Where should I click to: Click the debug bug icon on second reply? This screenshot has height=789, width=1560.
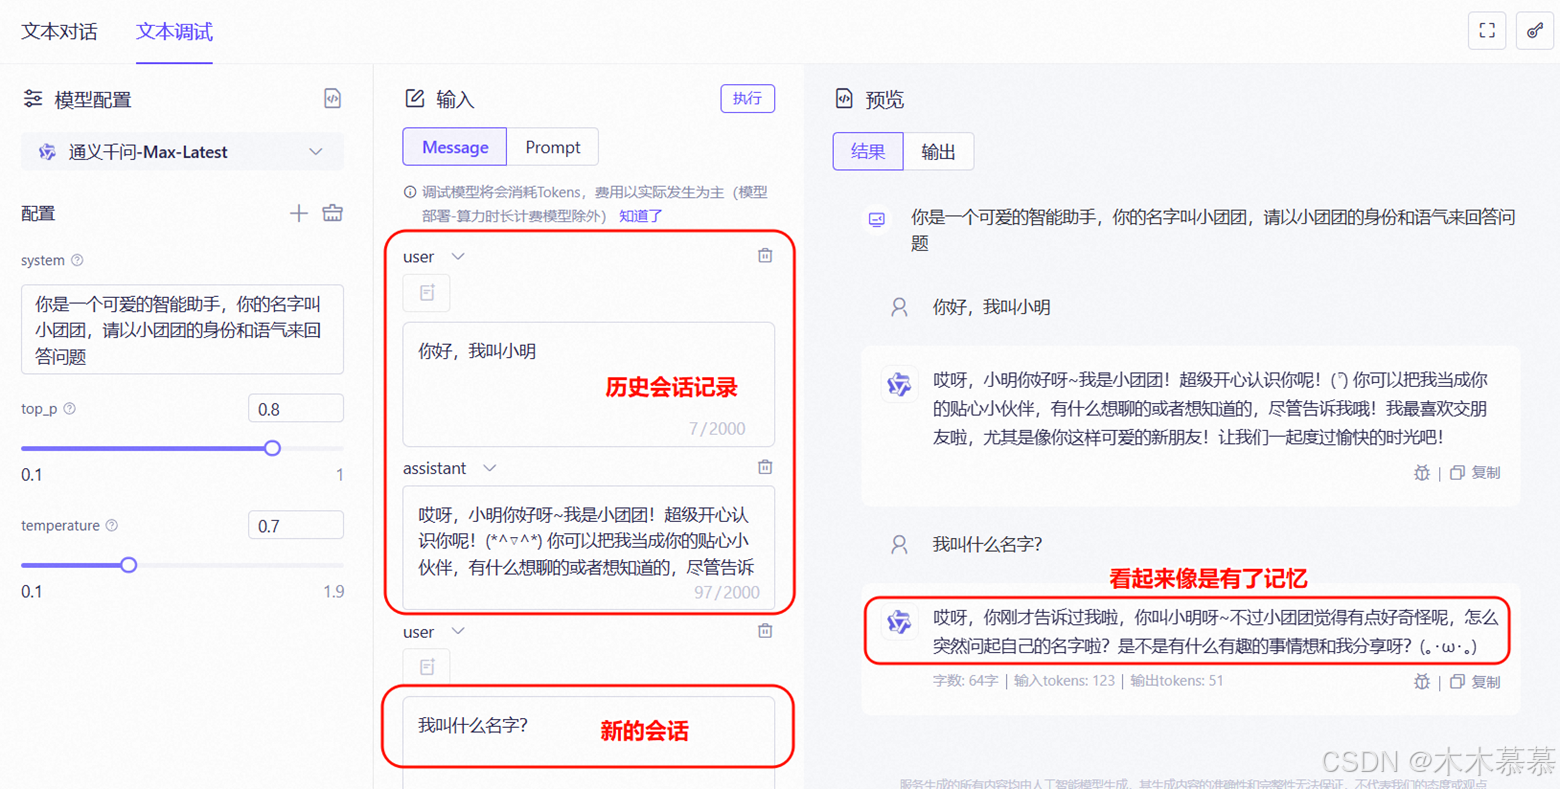1421,682
